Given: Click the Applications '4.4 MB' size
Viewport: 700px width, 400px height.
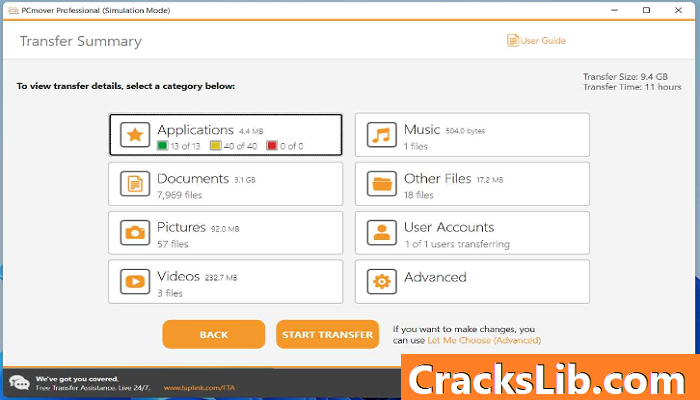Looking at the screenshot, I should click(x=251, y=131).
